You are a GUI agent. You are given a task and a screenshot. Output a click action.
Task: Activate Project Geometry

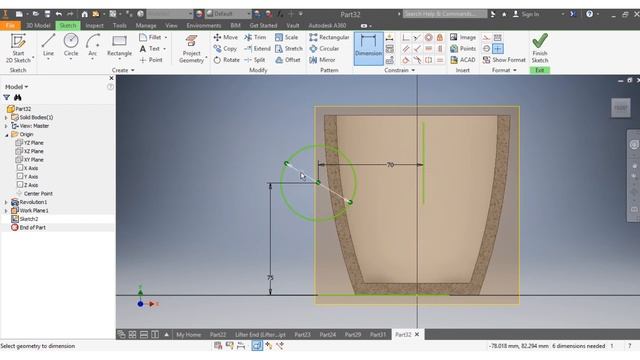click(191, 49)
